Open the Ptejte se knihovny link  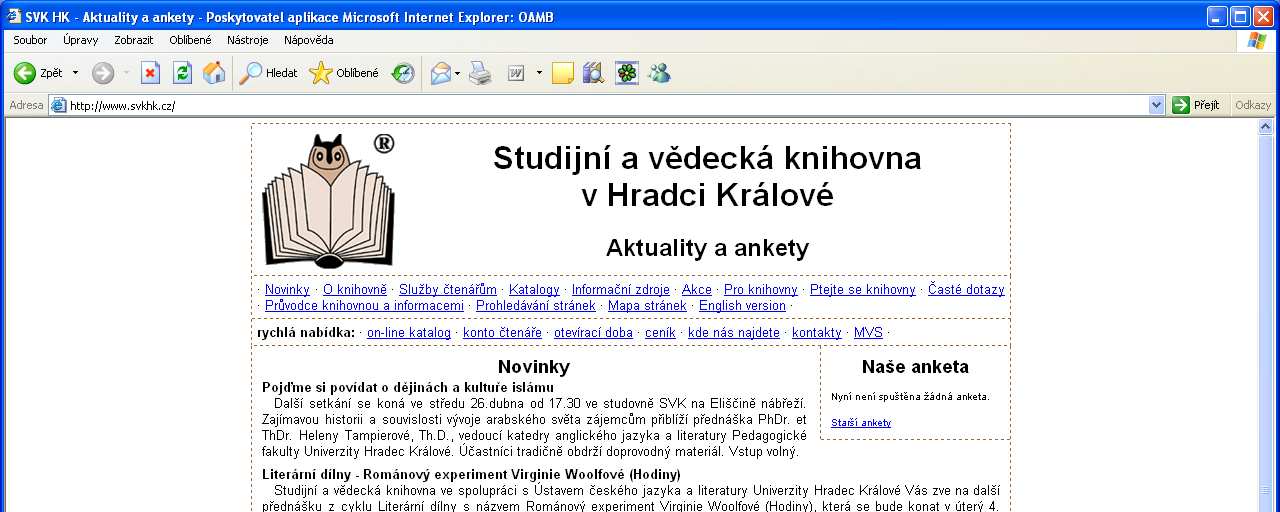click(x=863, y=290)
